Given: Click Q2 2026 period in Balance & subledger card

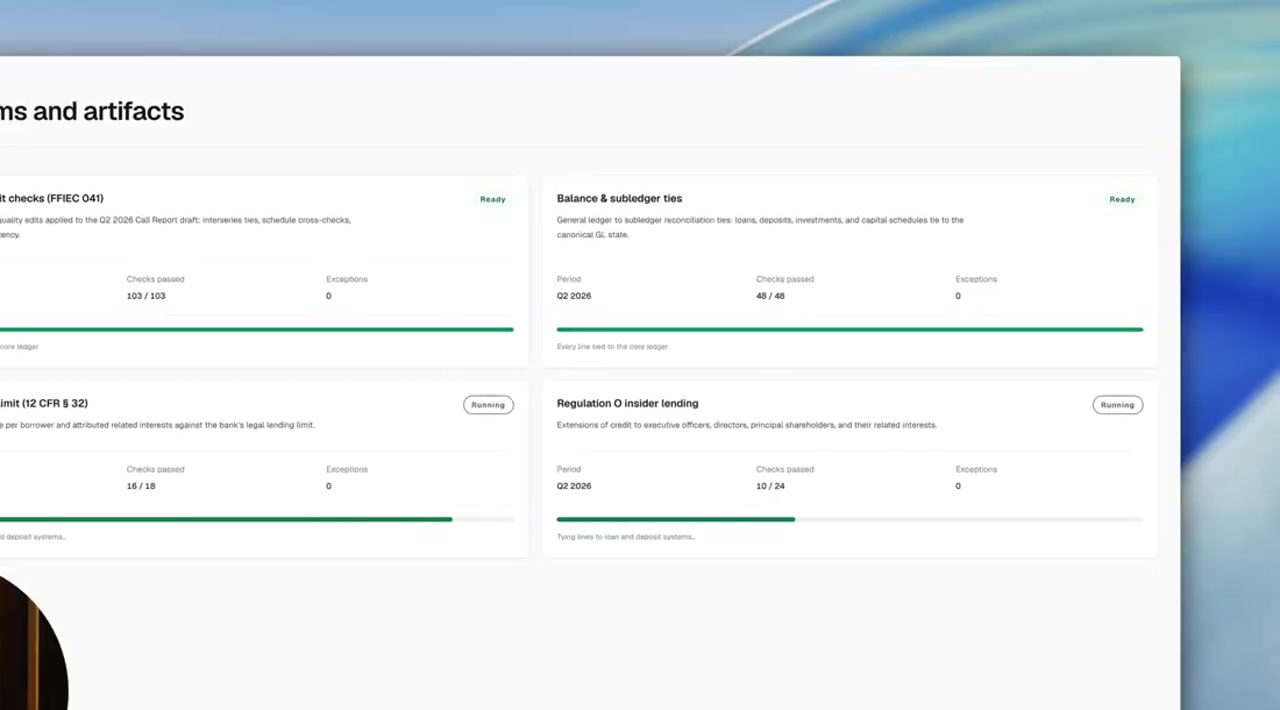Looking at the screenshot, I should 574,296.
